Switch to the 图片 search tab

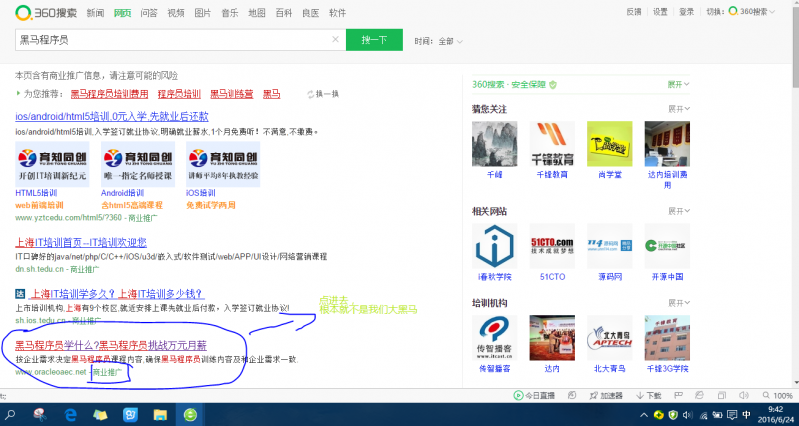click(202, 13)
